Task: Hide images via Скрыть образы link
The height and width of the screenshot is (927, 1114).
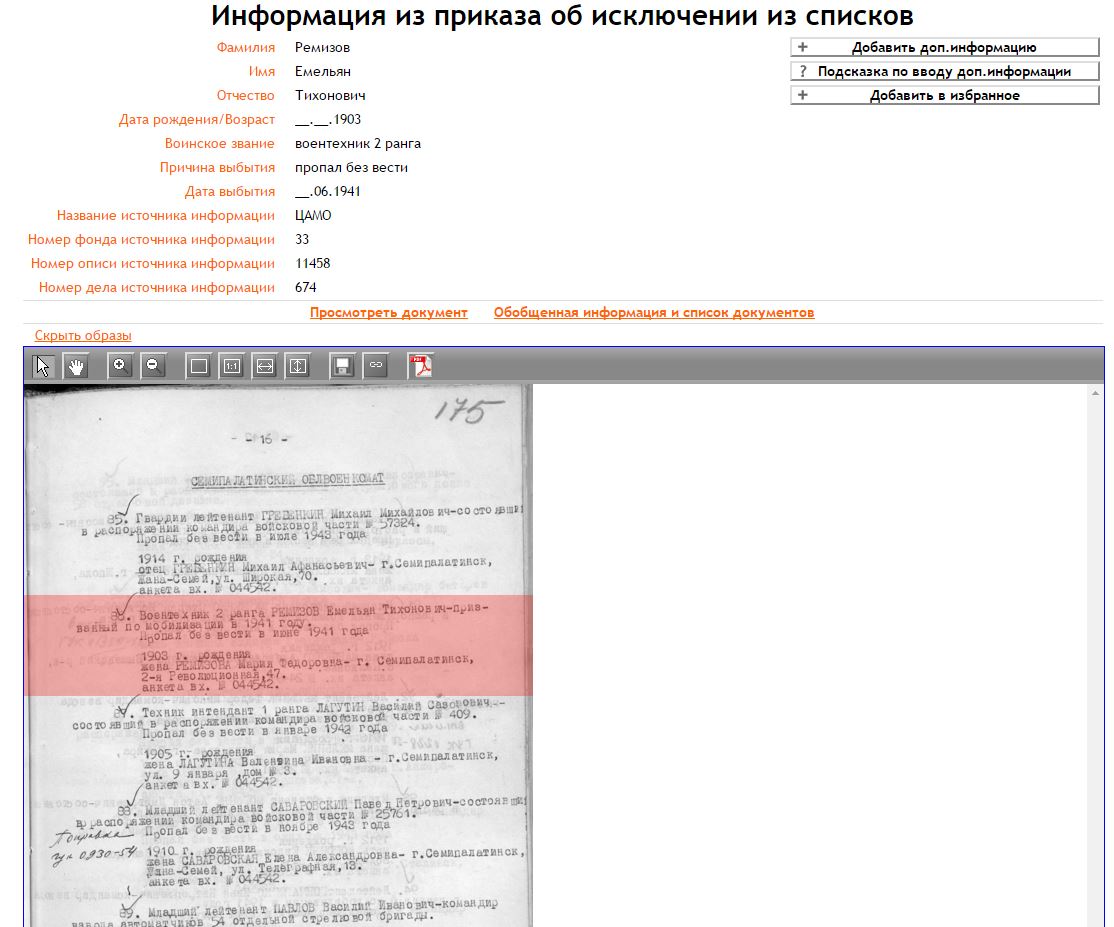Action: tap(83, 335)
